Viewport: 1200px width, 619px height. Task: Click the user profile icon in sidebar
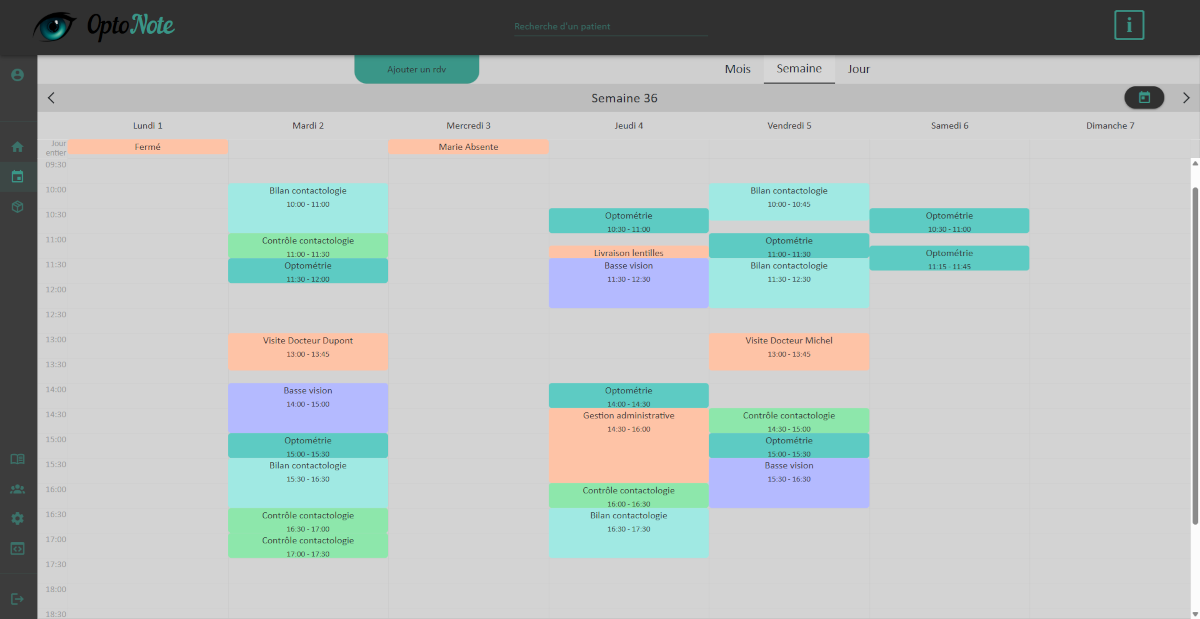pyautogui.click(x=17, y=75)
